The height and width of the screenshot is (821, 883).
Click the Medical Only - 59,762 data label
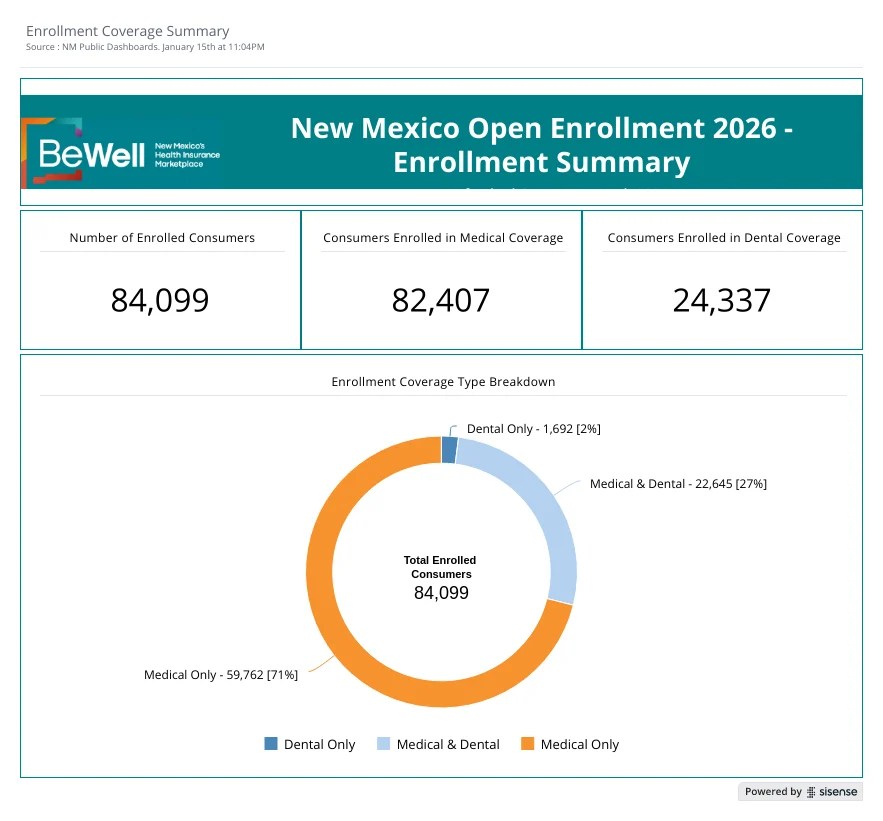coord(221,675)
